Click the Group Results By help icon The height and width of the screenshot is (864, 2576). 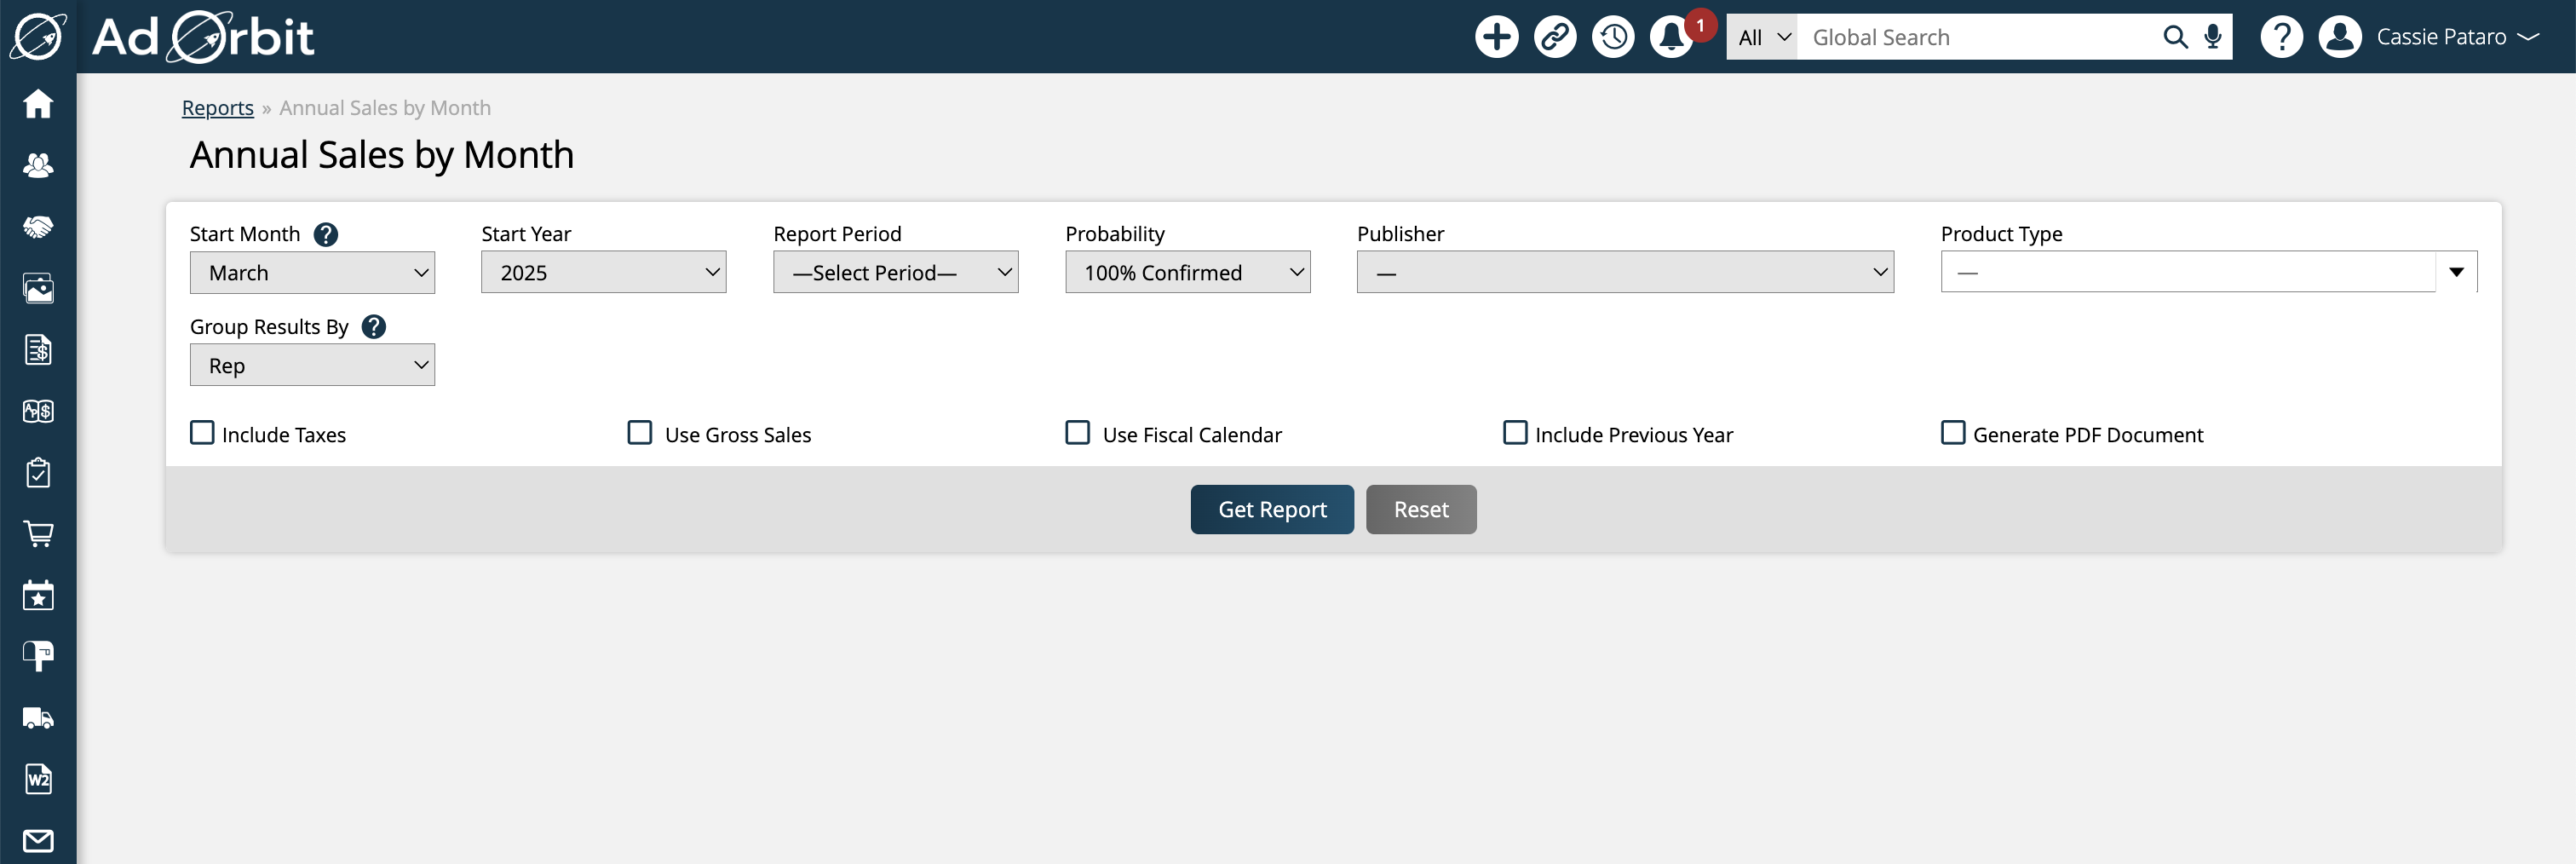(x=374, y=327)
